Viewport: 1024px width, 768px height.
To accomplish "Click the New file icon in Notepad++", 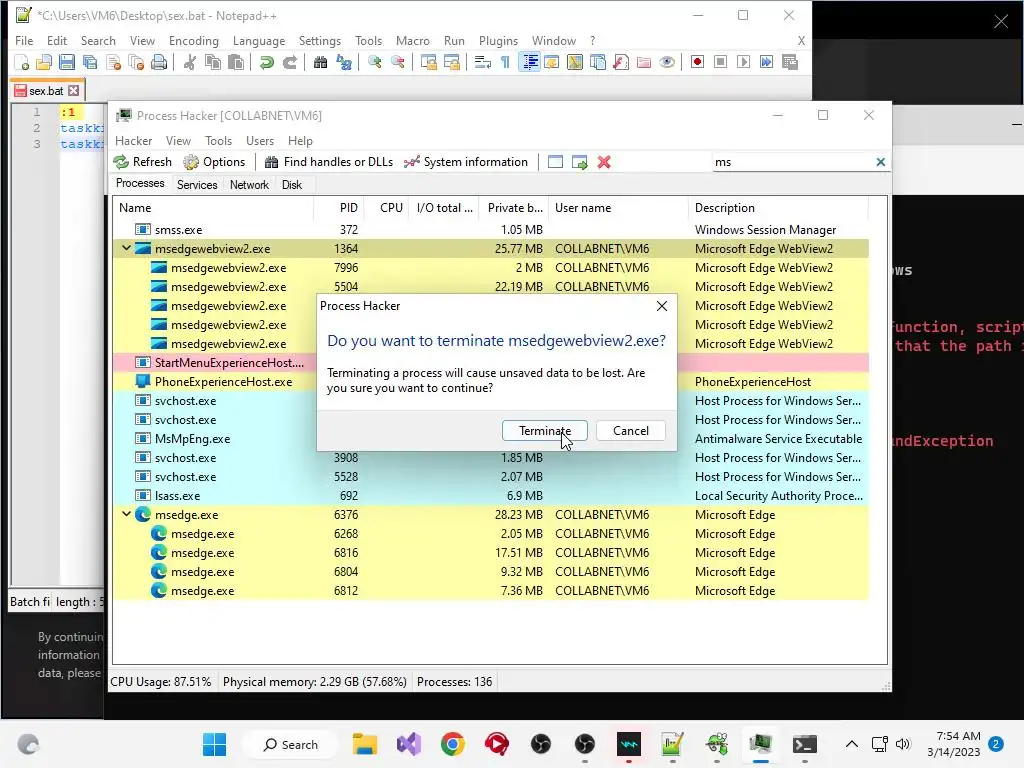I will (22, 63).
